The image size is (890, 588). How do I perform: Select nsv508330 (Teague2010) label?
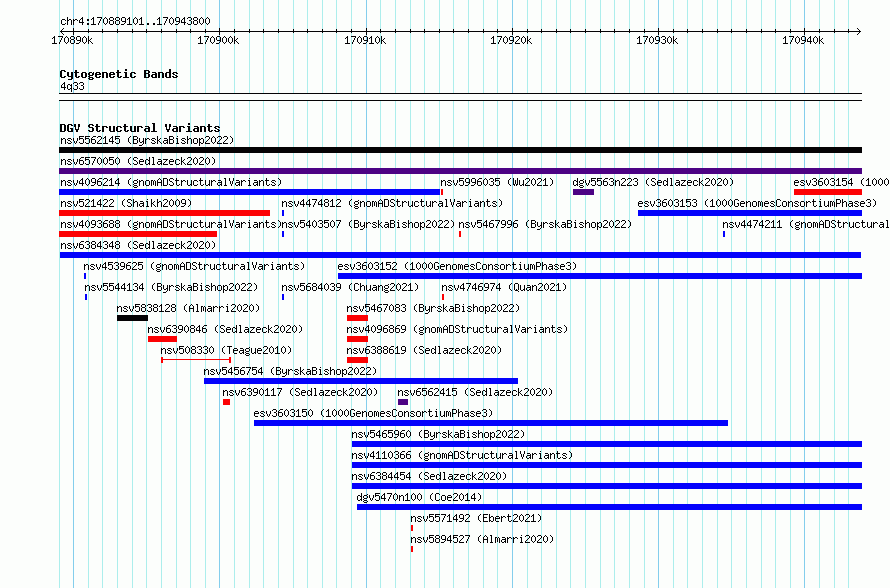click(x=226, y=350)
